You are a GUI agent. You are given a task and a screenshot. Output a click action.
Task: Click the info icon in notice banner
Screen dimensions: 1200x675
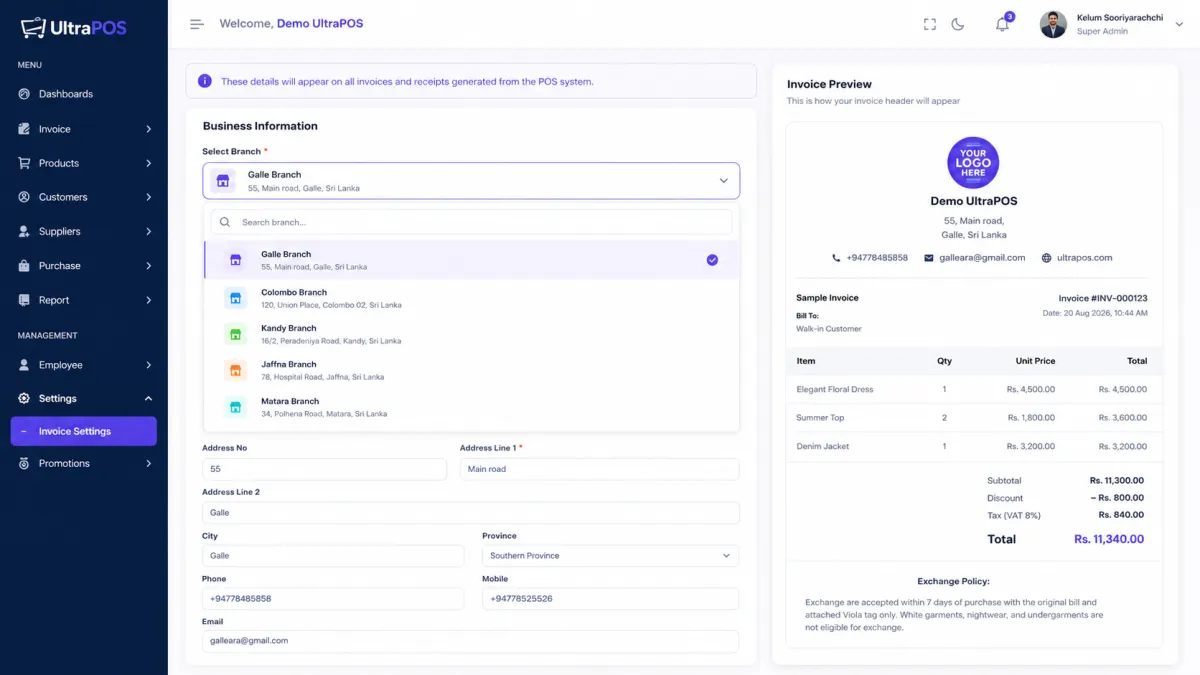click(x=205, y=81)
